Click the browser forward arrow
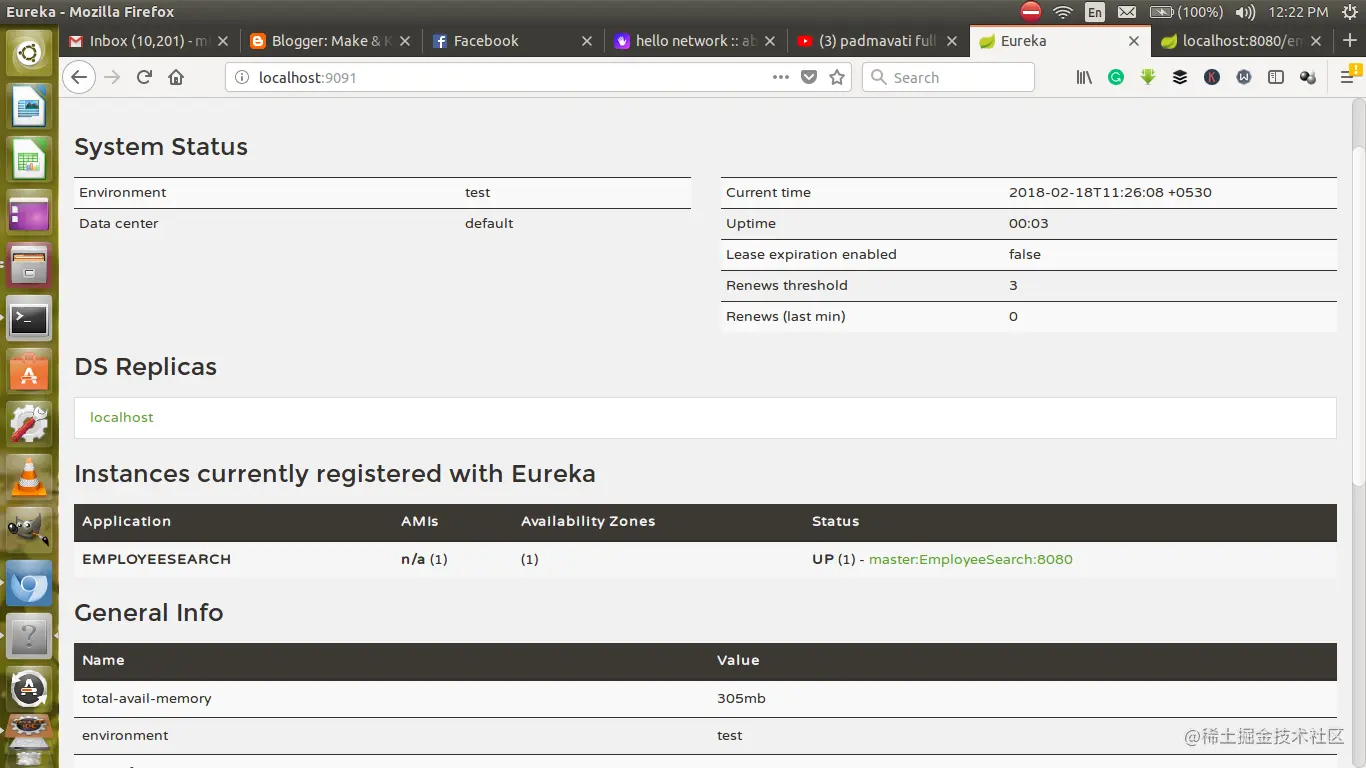1366x768 pixels. 112,77
